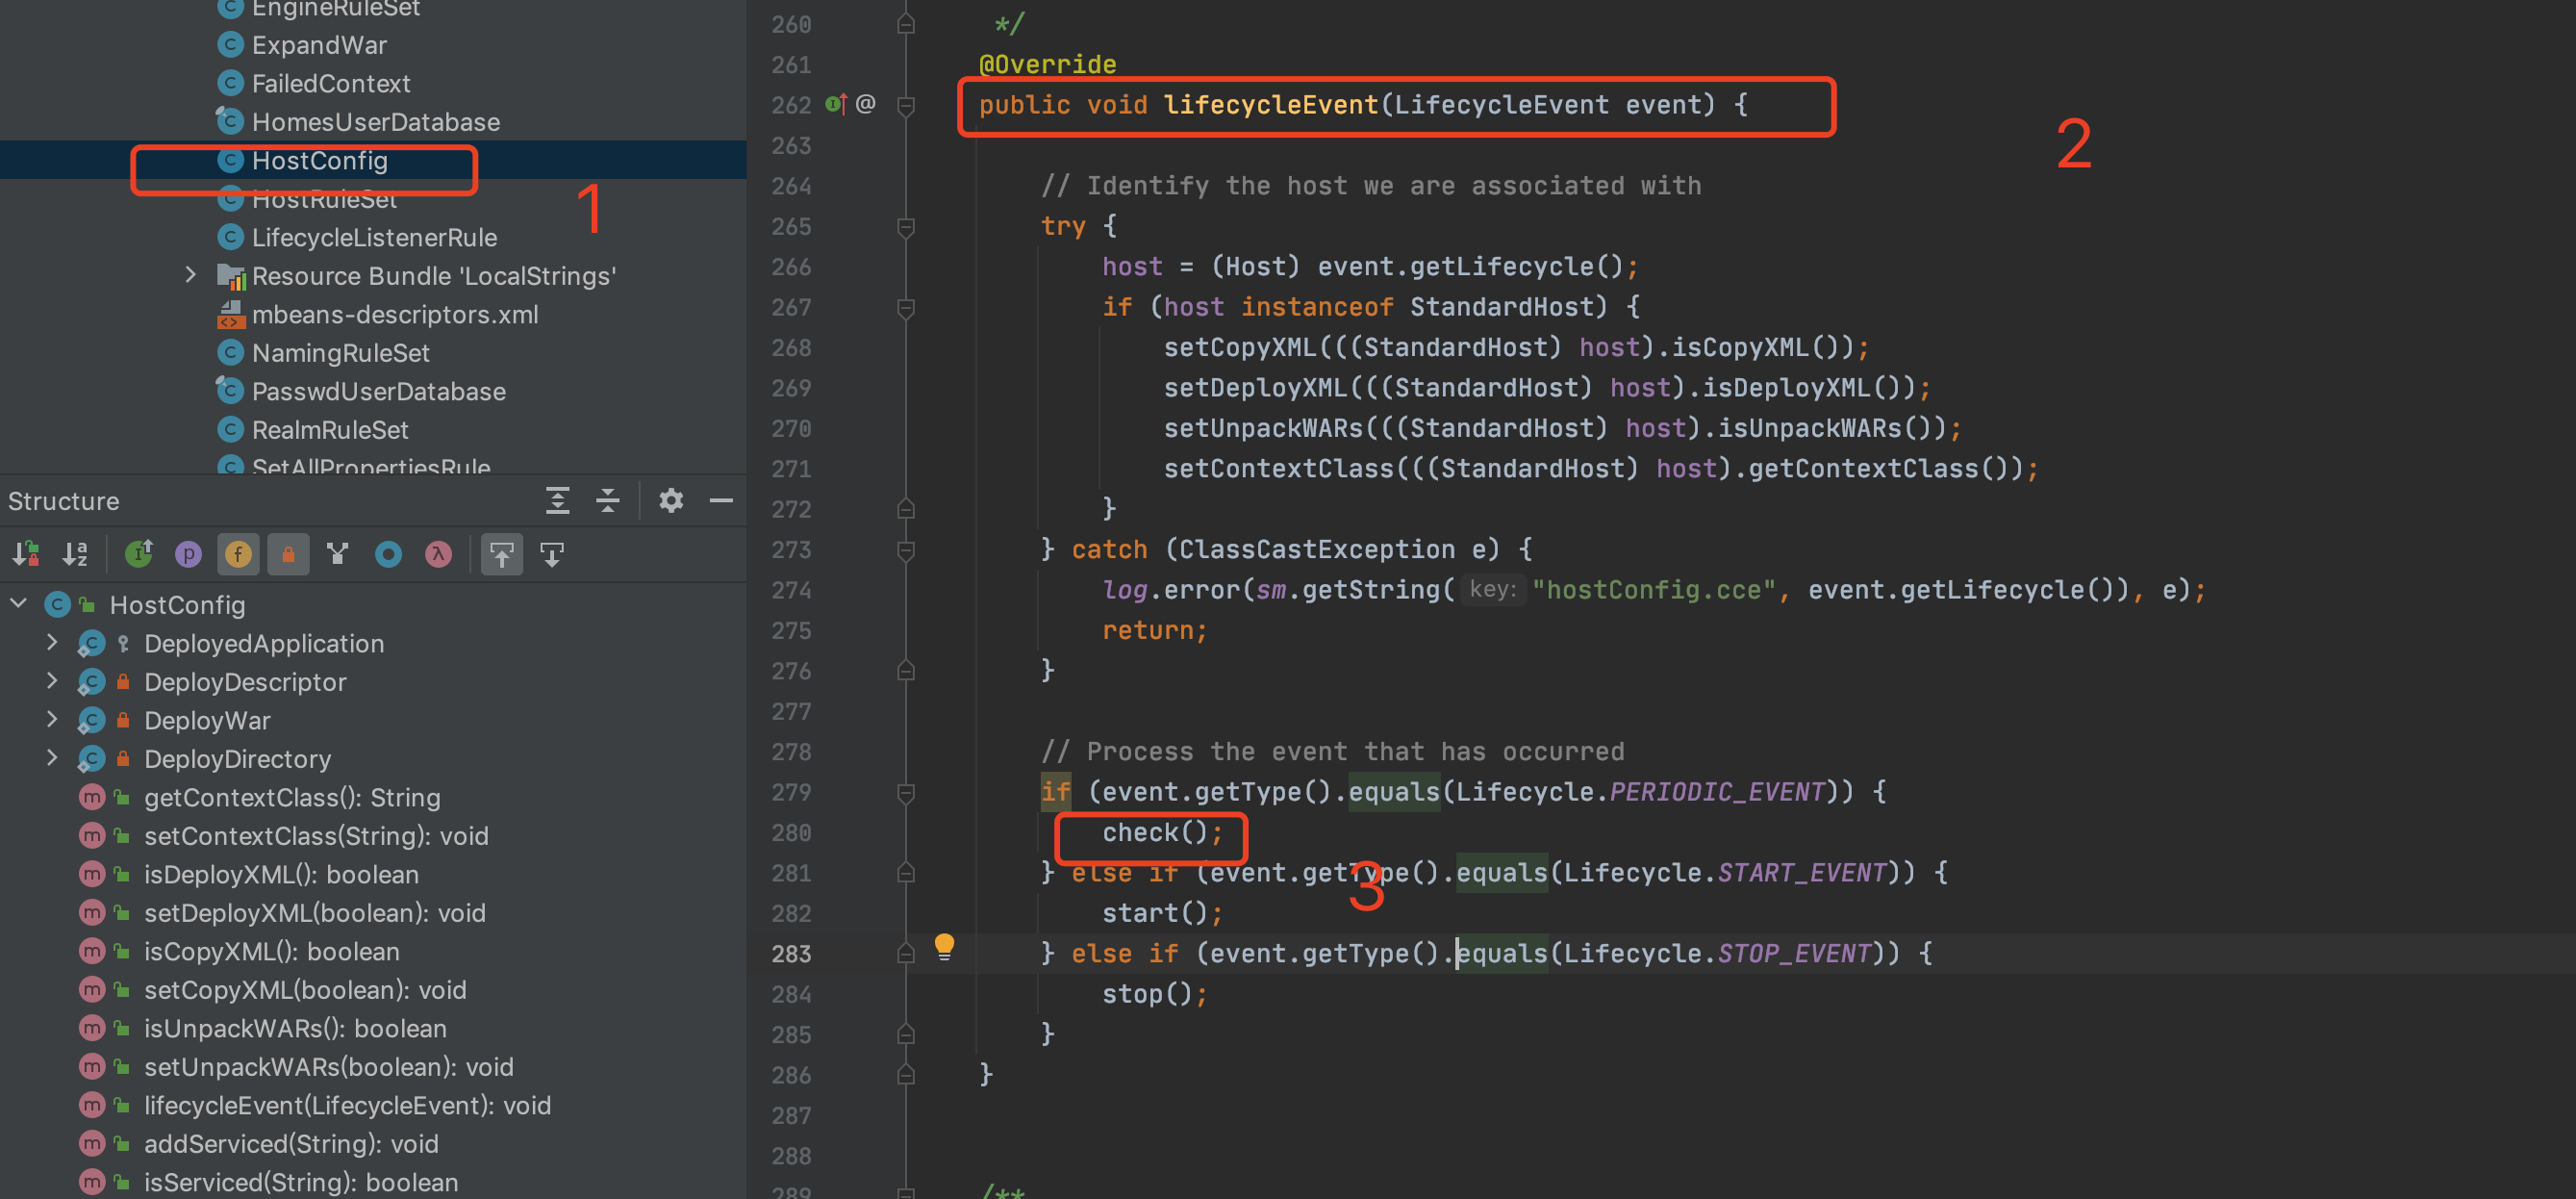Viewport: 2576px width, 1199px height.
Task: Click Collapse All in Structure header
Action: (x=607, y=500)
